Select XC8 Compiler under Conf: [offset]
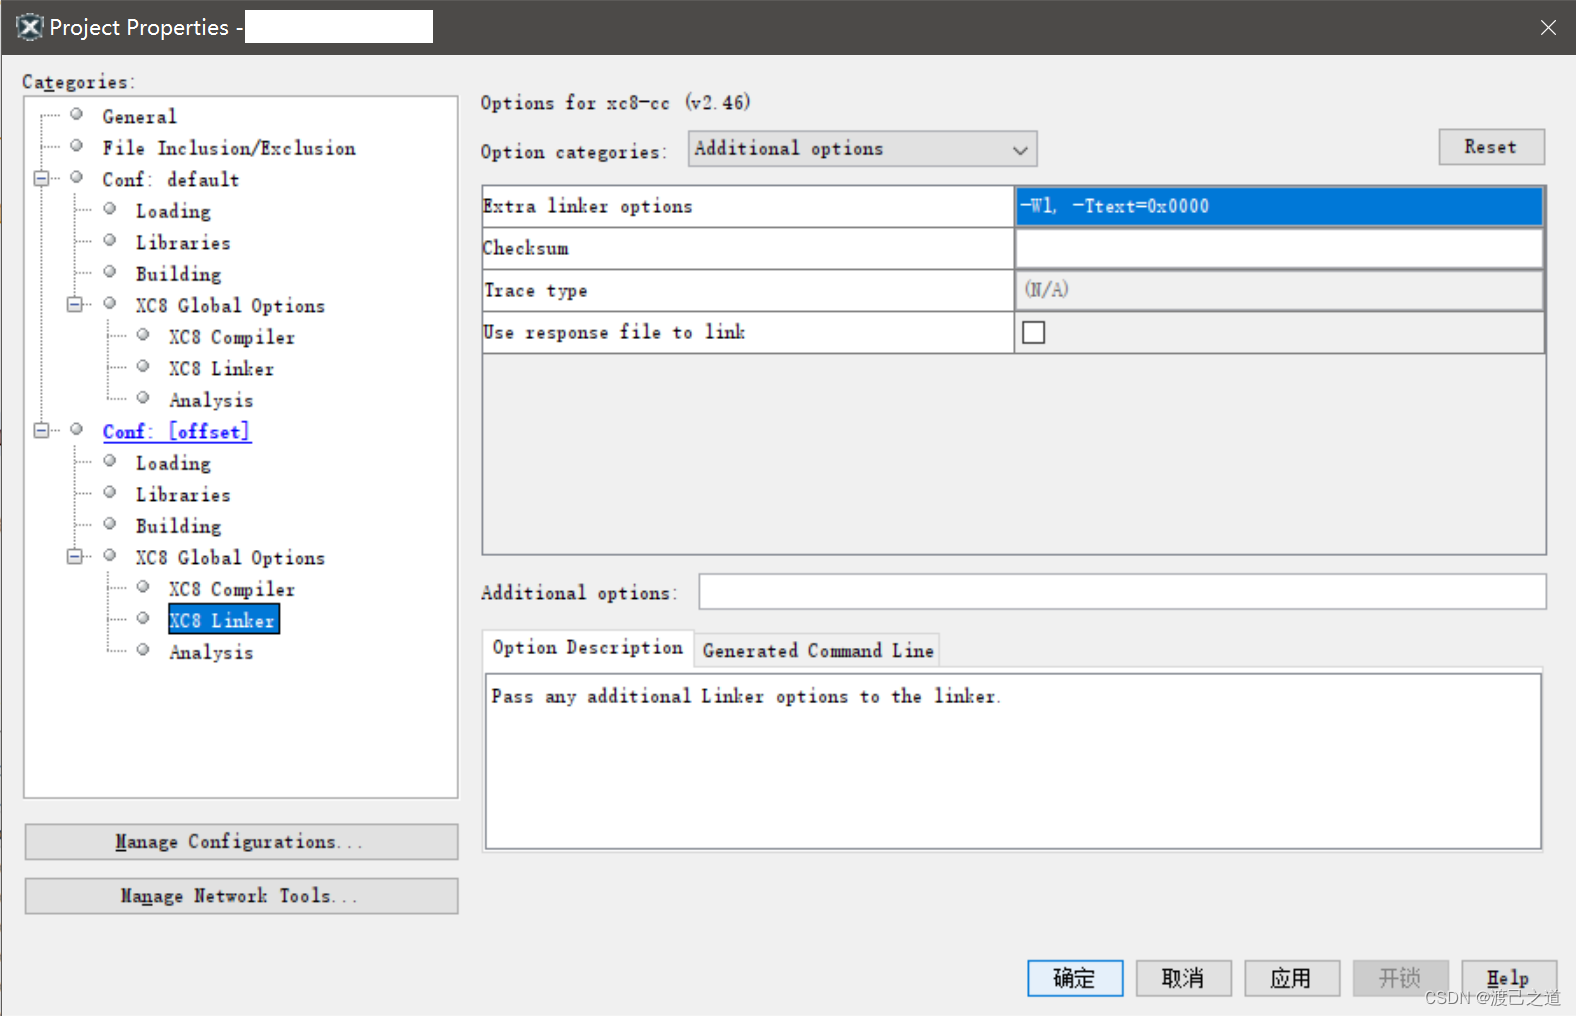The width and height of the screenshot is (1576, 1016). coord(232,589)
